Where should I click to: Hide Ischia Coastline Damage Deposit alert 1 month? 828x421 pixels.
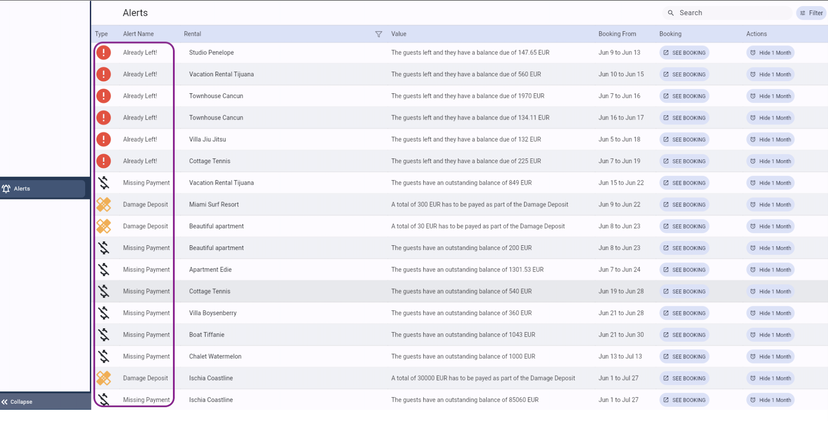(x=770, y=378)
